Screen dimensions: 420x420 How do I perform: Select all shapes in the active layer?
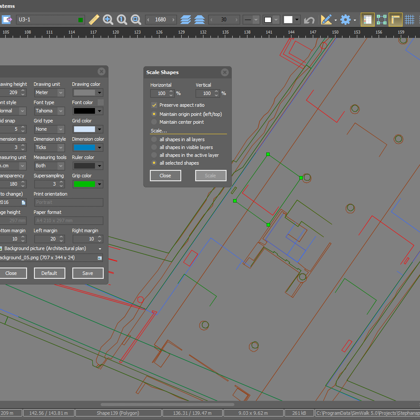coord(154,155)
